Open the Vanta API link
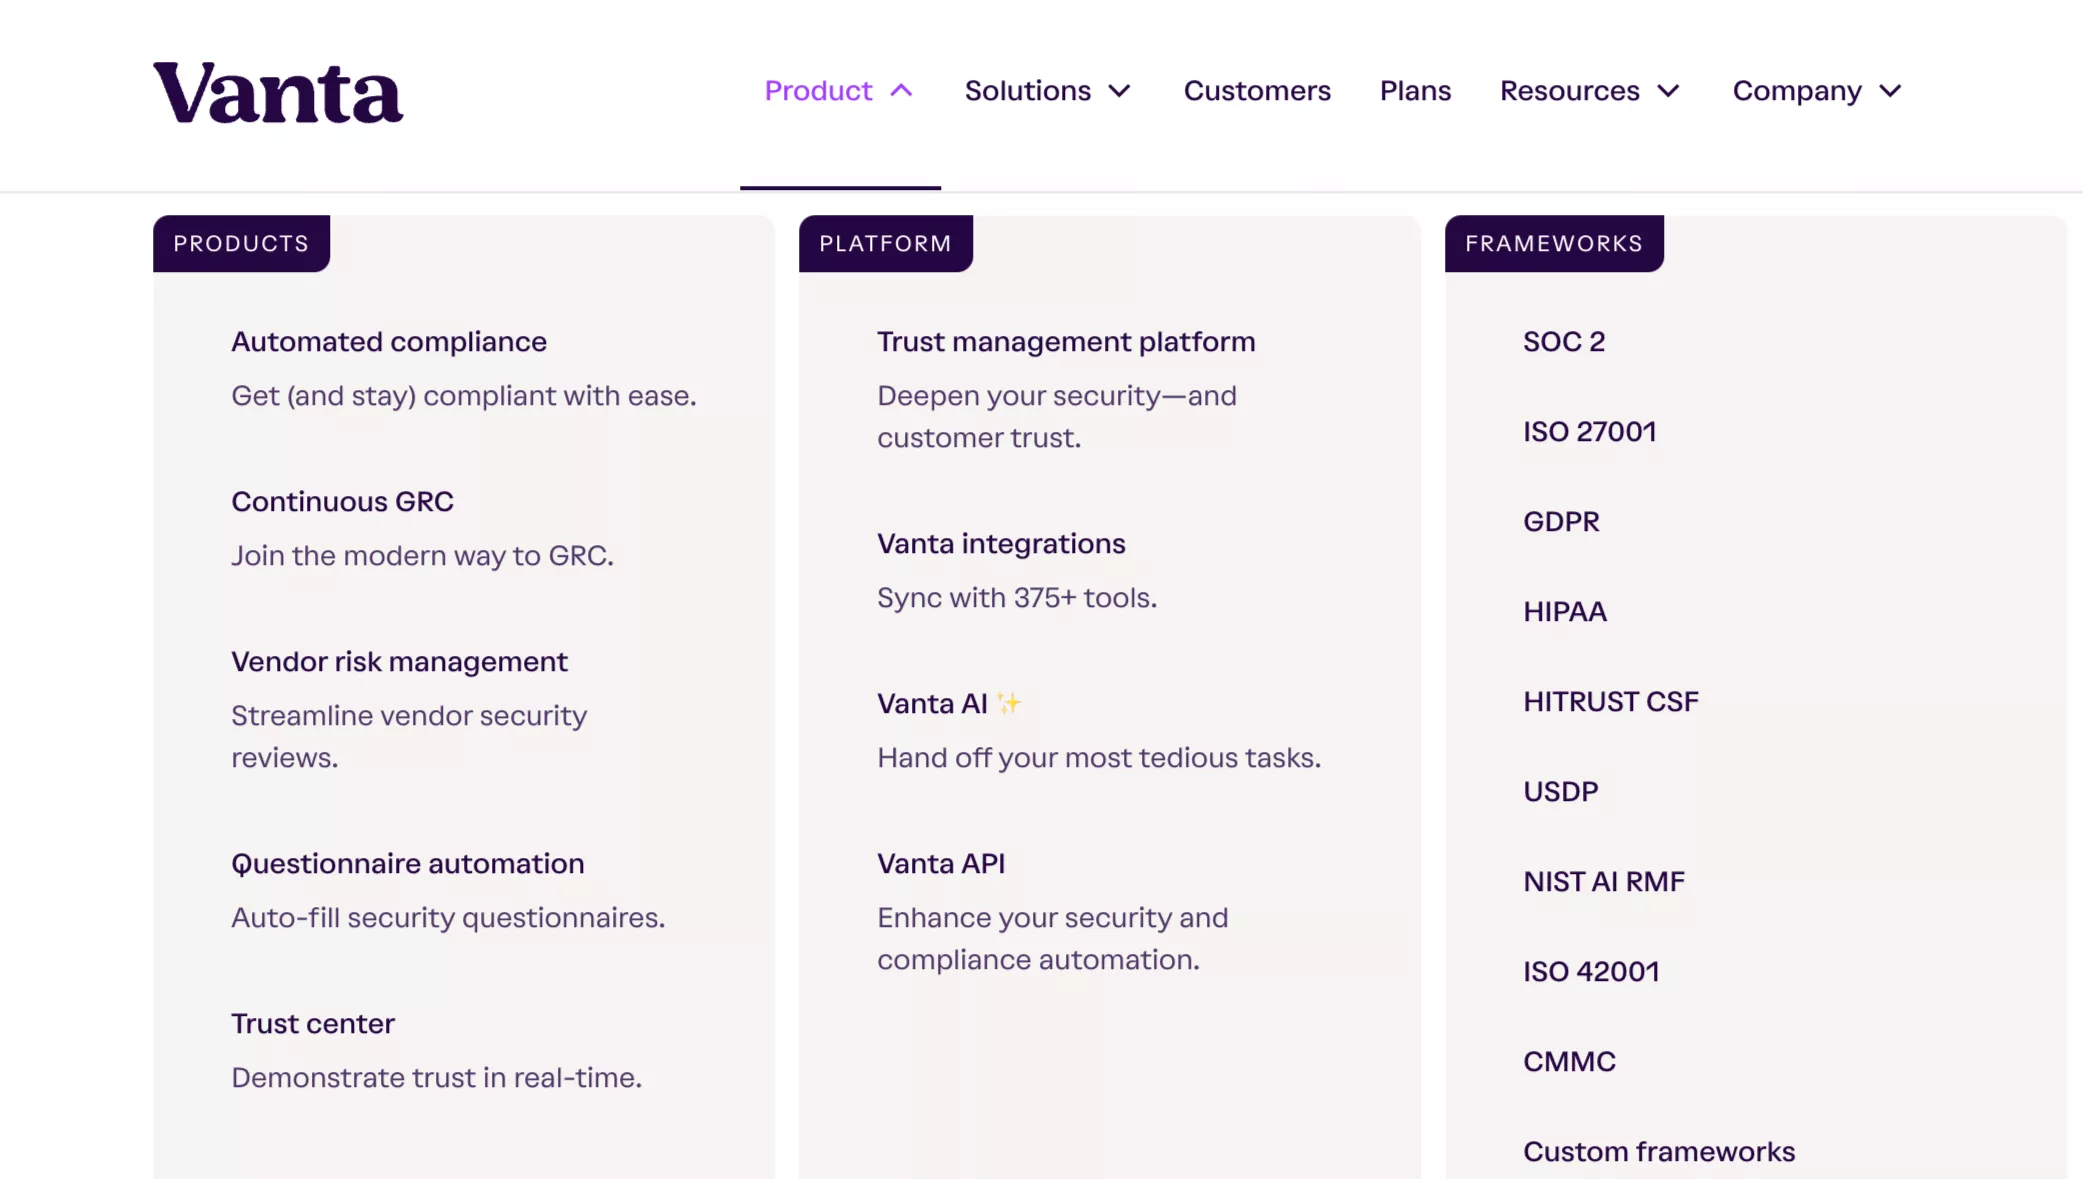The image size is (2083, 1179). point(941,864)
